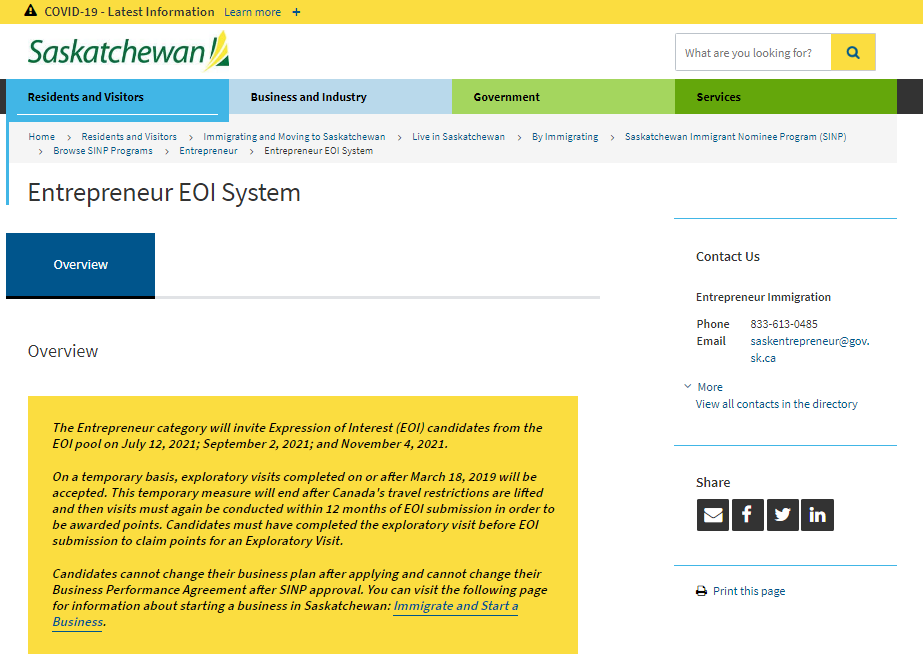Open Residents and Visitors breadcrumb link

click(129, 137)
